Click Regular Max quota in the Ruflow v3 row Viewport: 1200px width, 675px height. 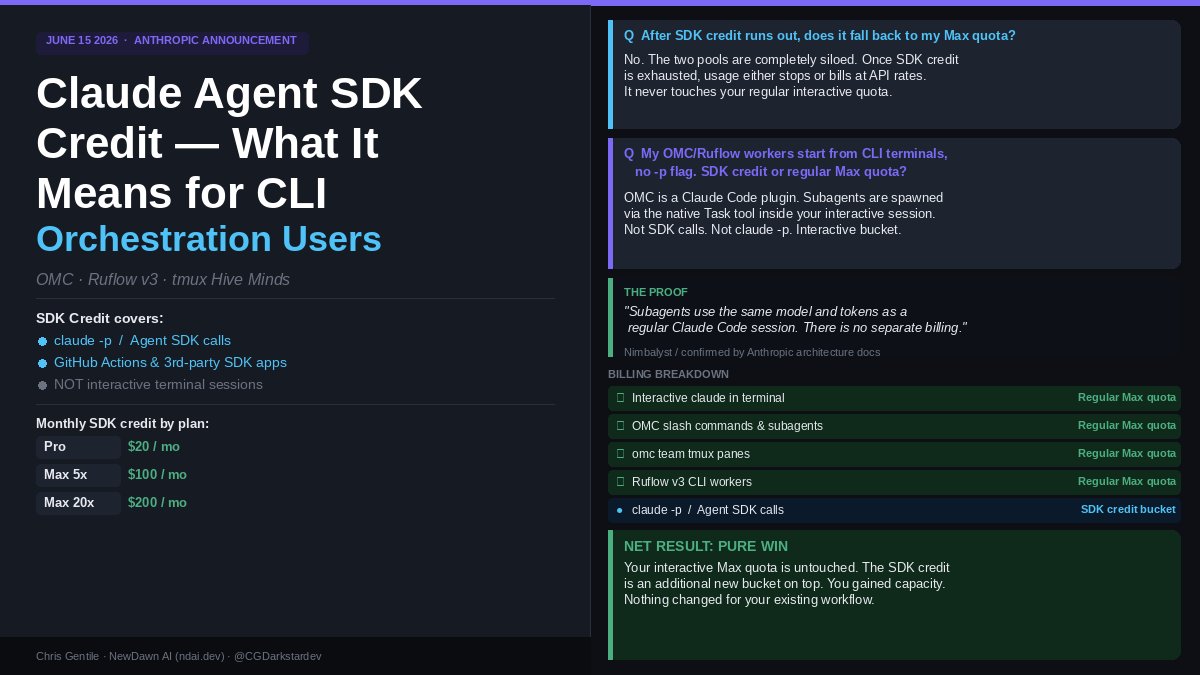1127,482
